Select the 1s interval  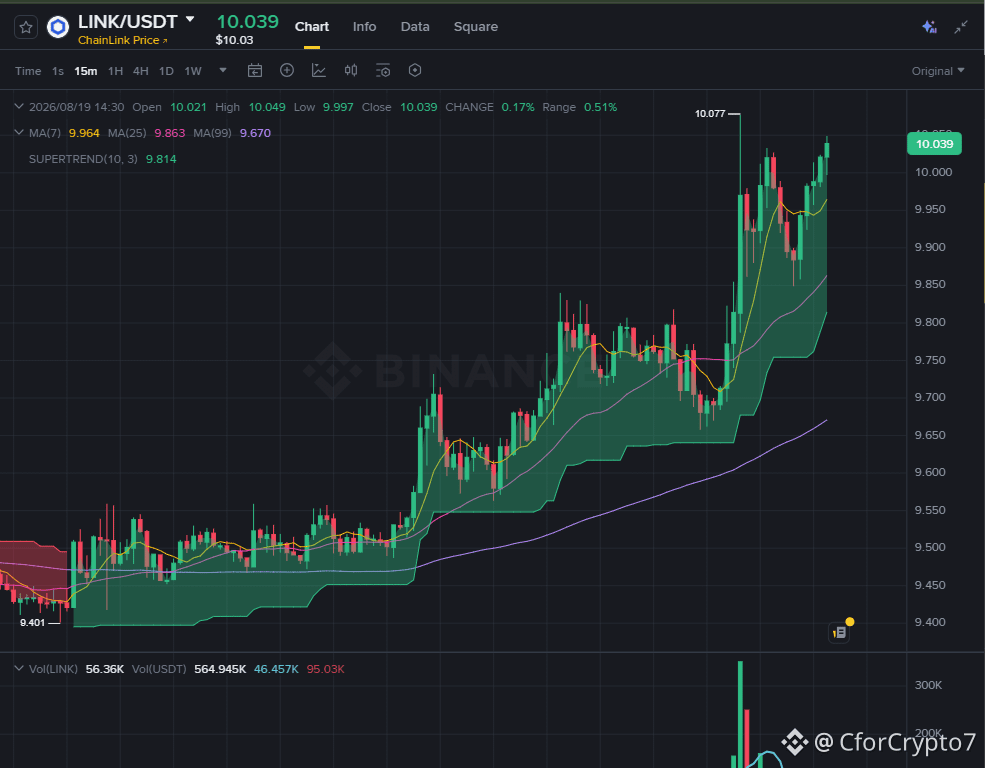(x=58, y=71)
